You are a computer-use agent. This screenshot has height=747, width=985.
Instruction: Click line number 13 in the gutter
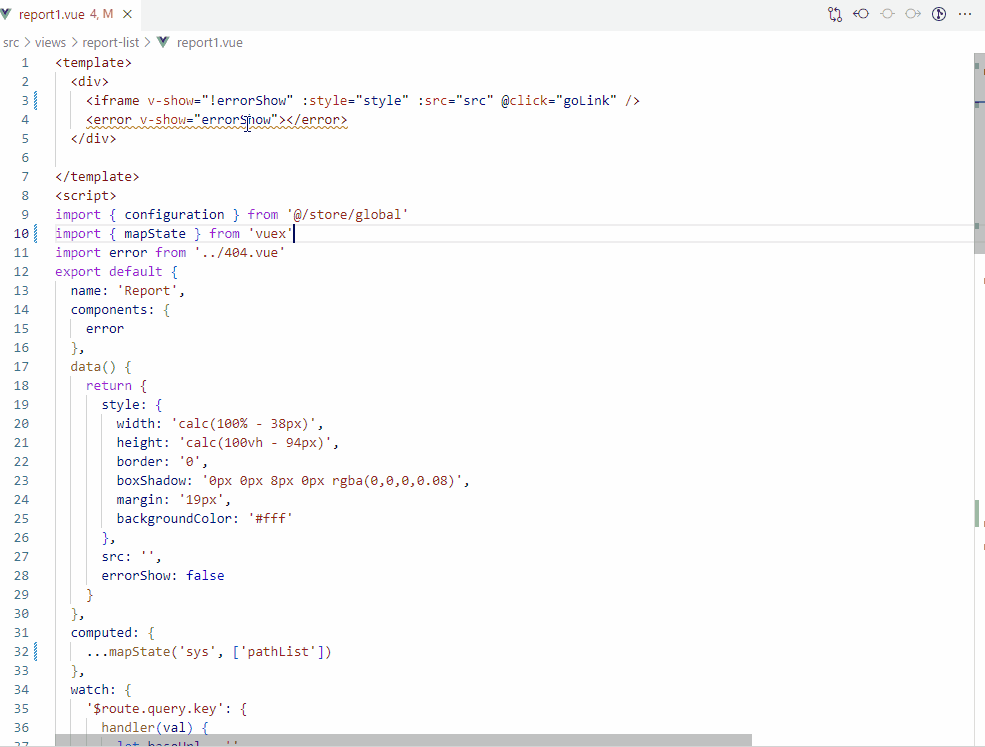pos(22,290)
